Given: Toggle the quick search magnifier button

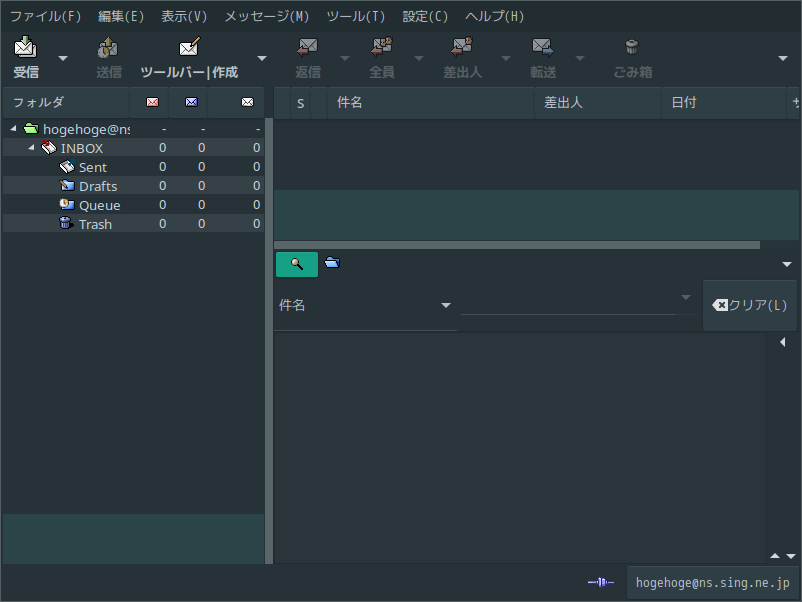Looking at the screenshot, I should coord(296,264).
